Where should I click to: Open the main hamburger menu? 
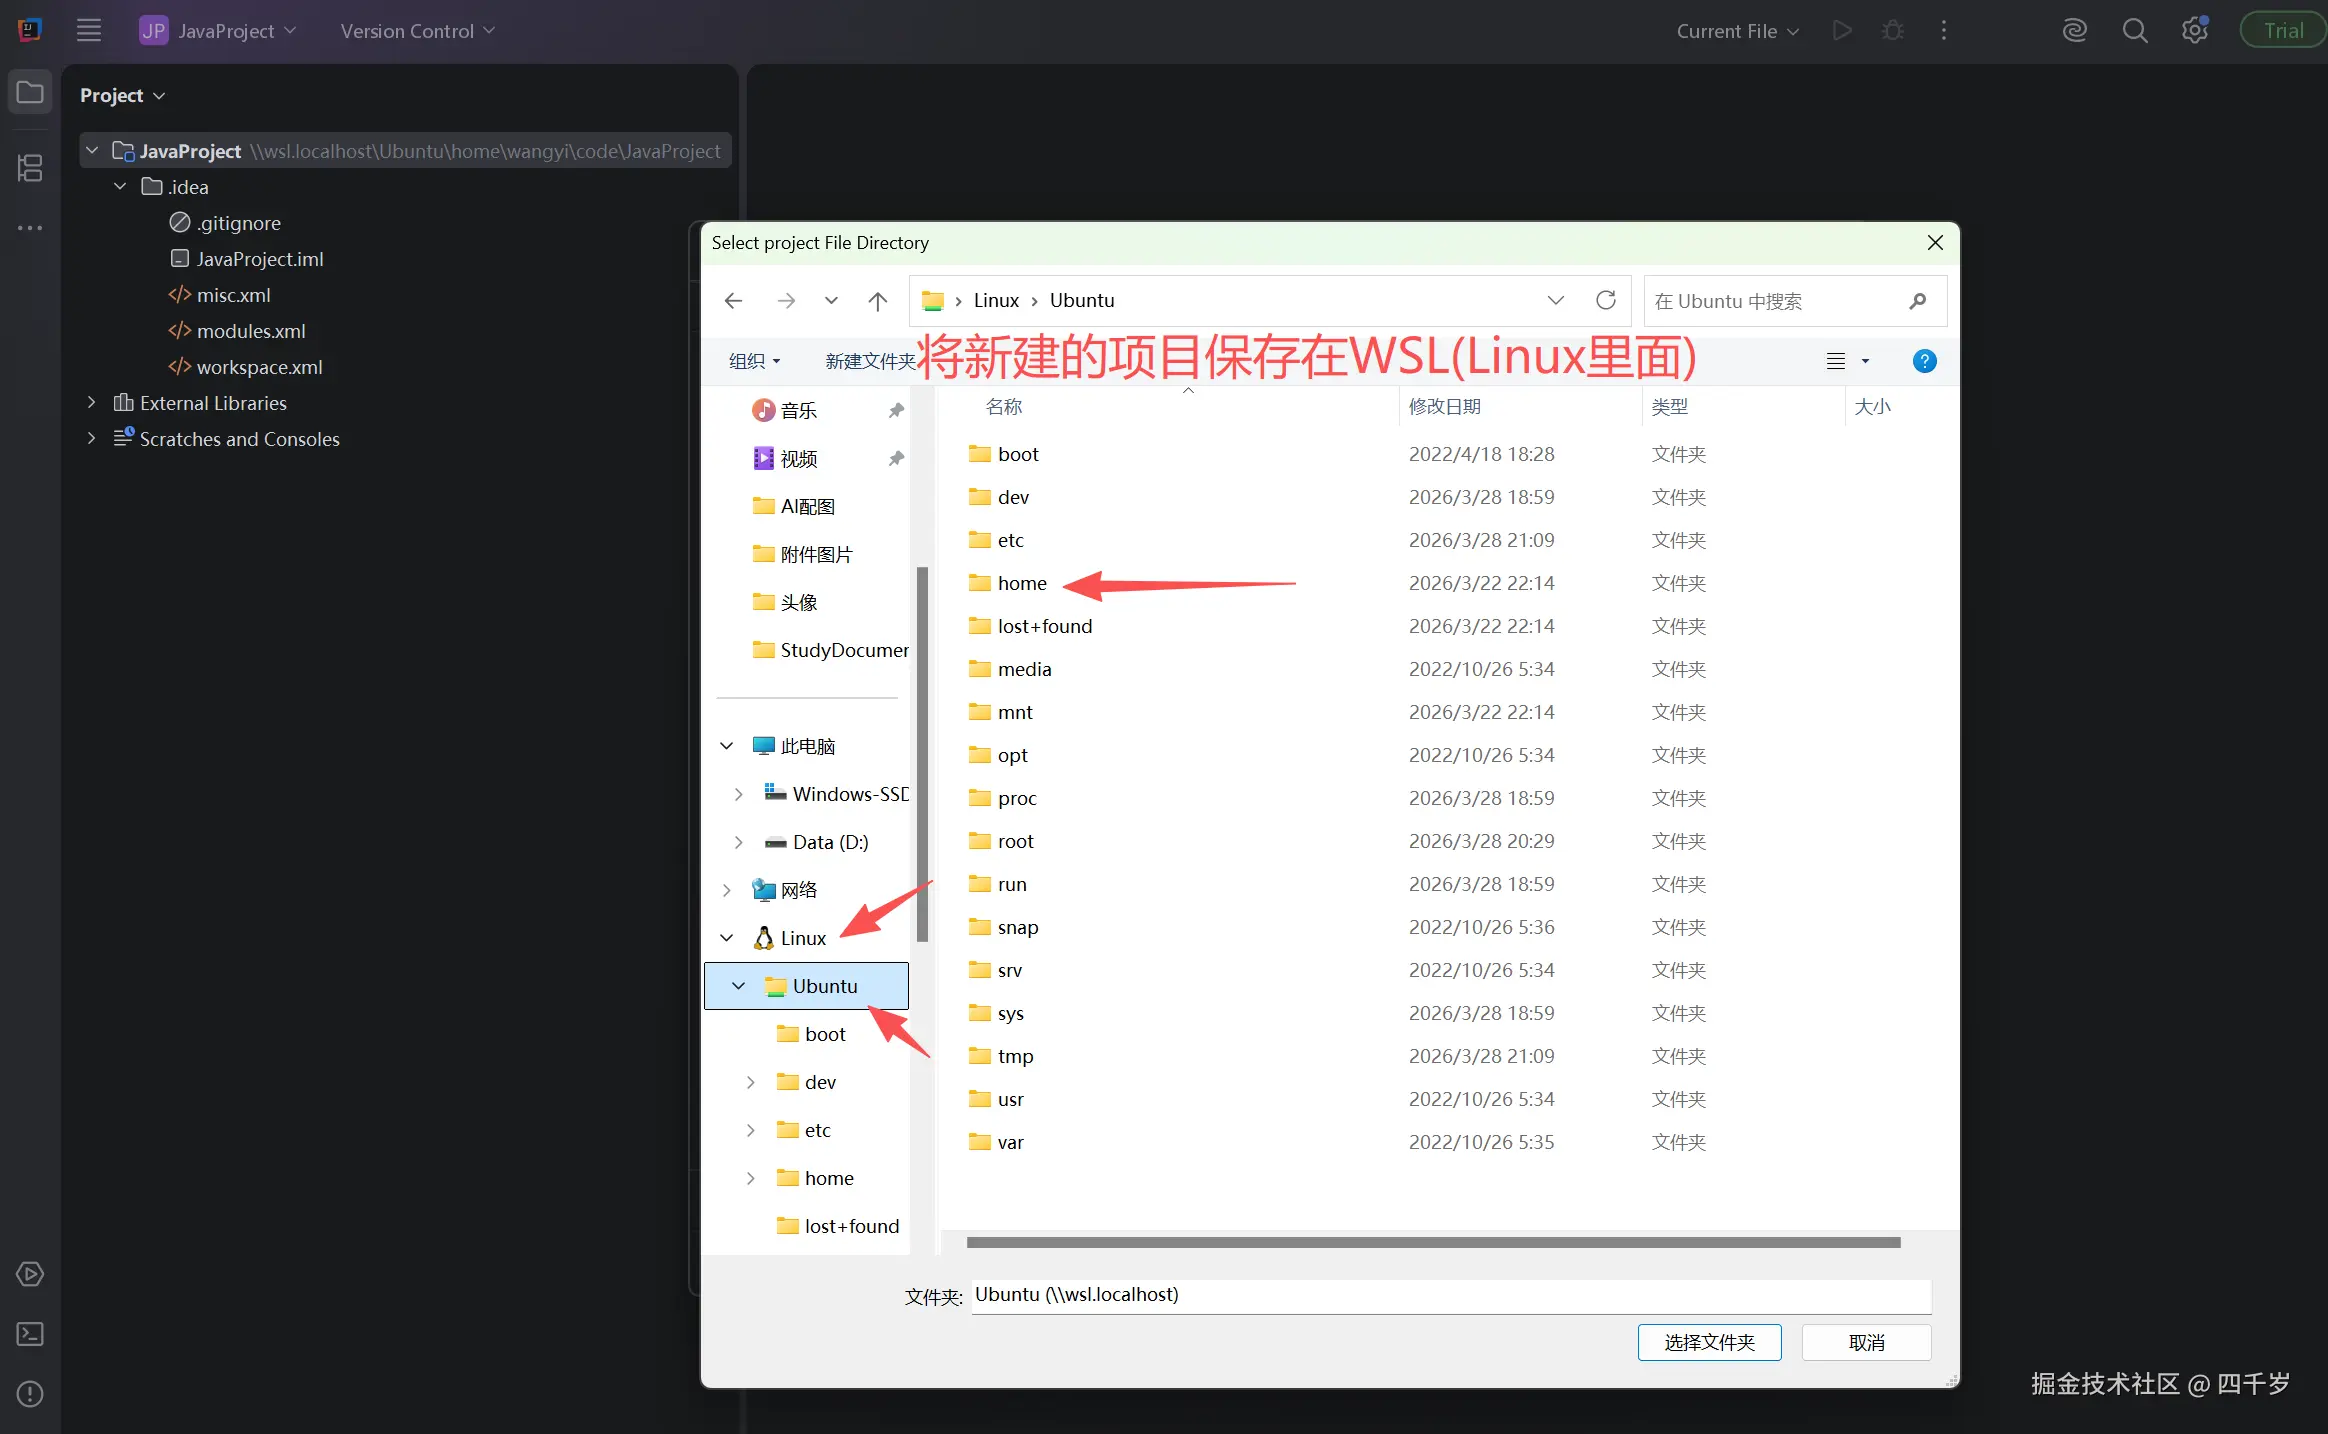tap(88, 30)
